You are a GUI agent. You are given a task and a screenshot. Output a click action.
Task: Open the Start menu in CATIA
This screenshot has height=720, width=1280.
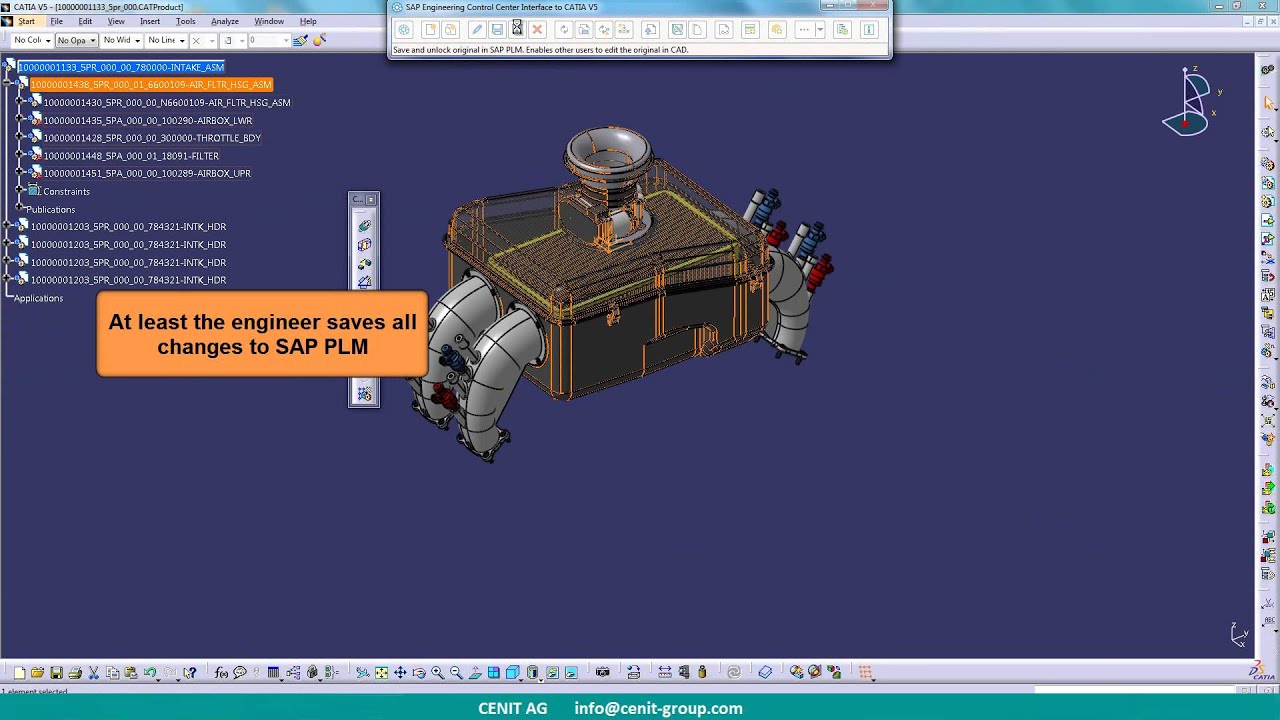26,21
